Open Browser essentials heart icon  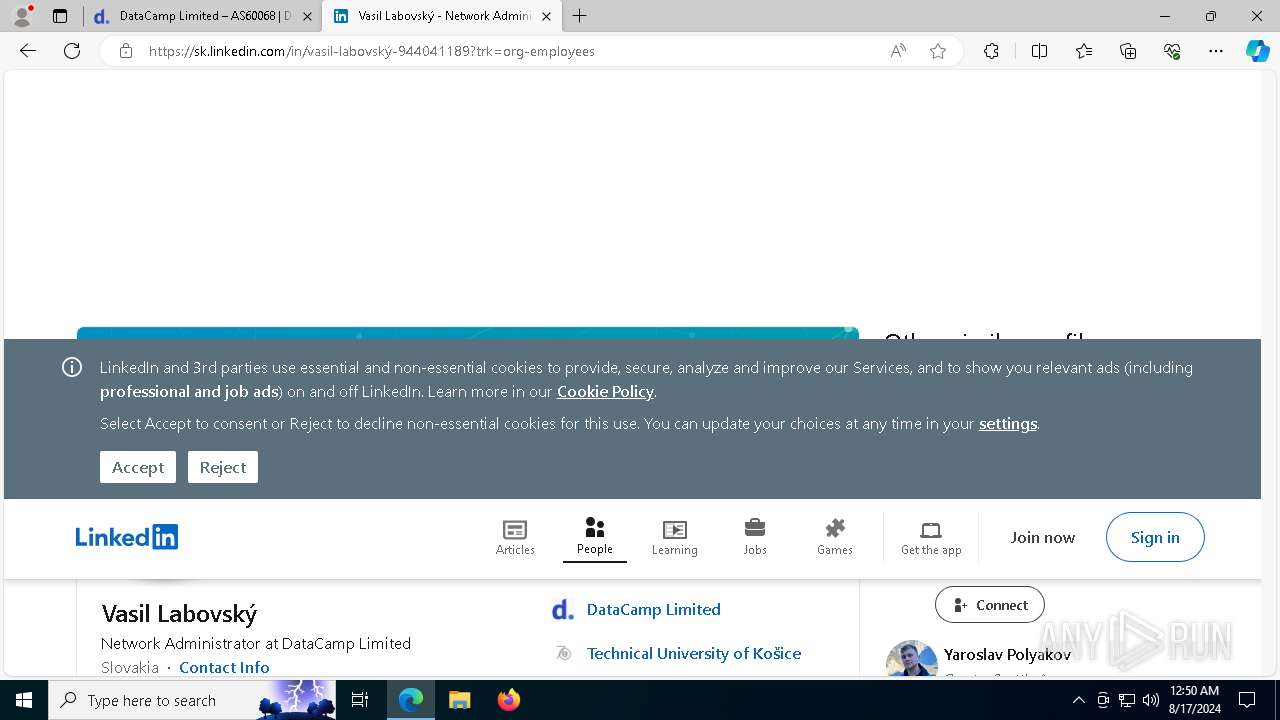(1172, 51)
